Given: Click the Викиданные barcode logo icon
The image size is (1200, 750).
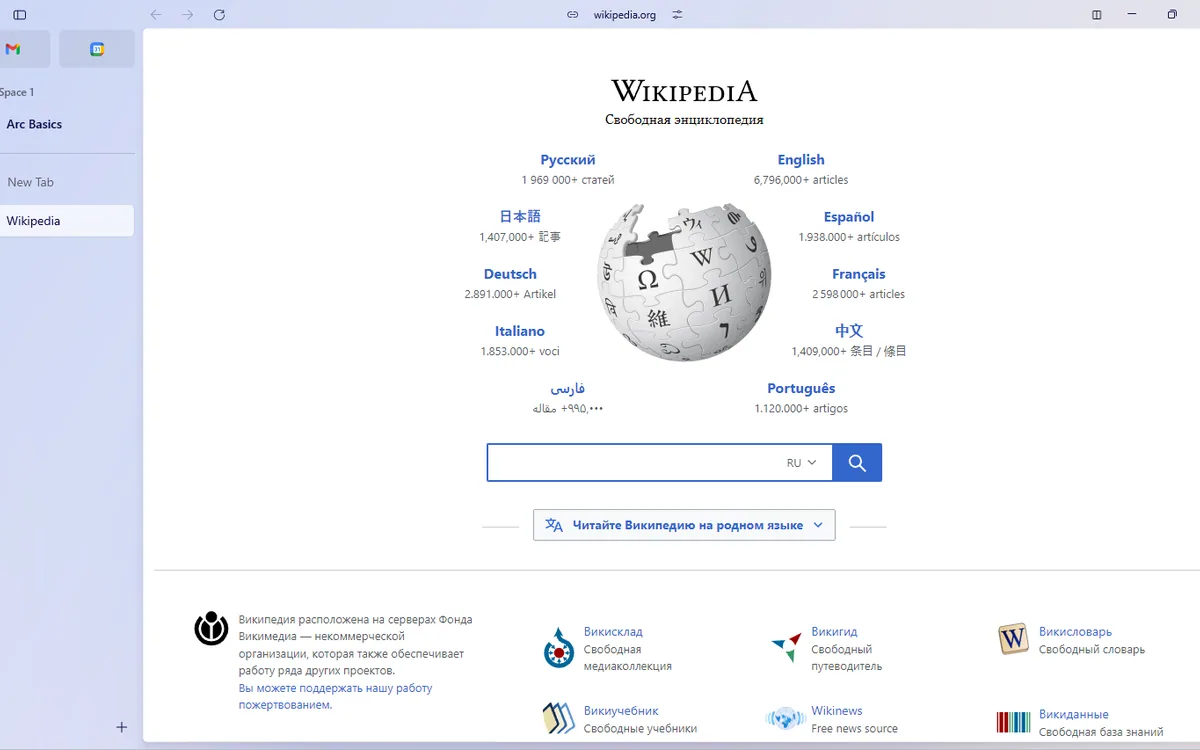Looking at the screenshot, I should pos(1013,722).
